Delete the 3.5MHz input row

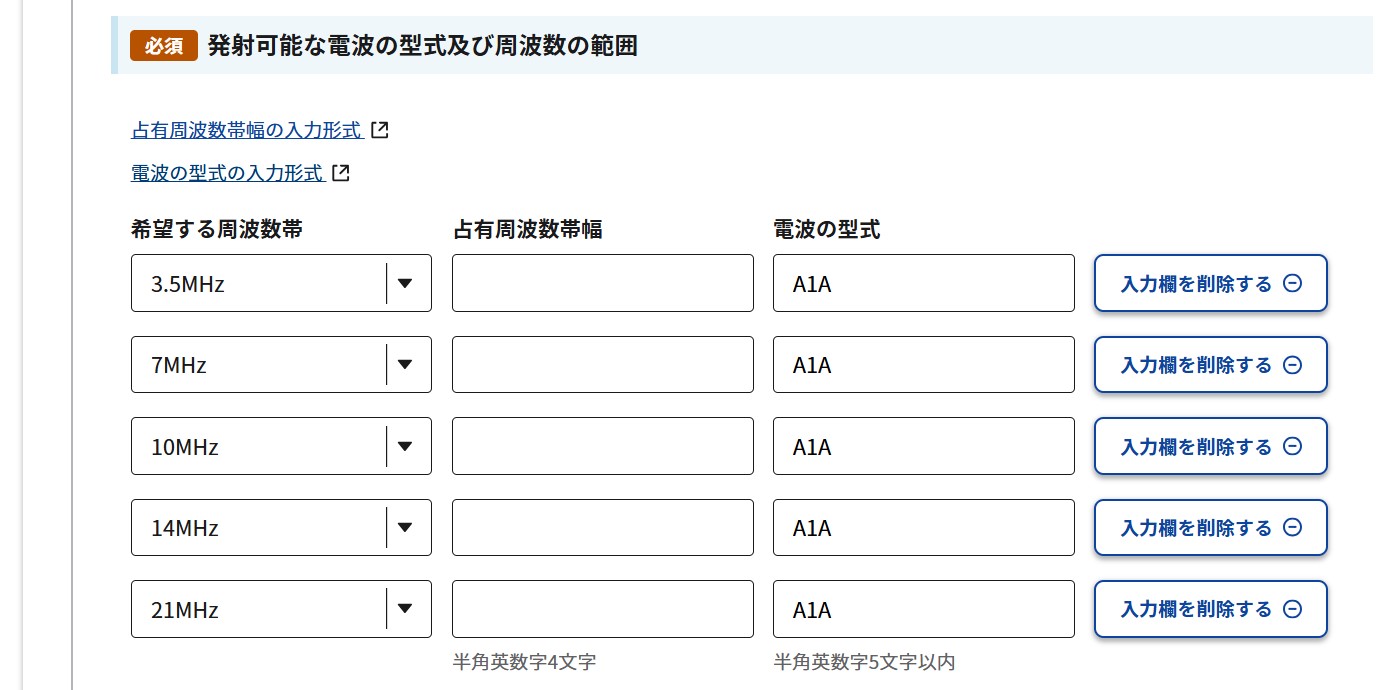1210,283
